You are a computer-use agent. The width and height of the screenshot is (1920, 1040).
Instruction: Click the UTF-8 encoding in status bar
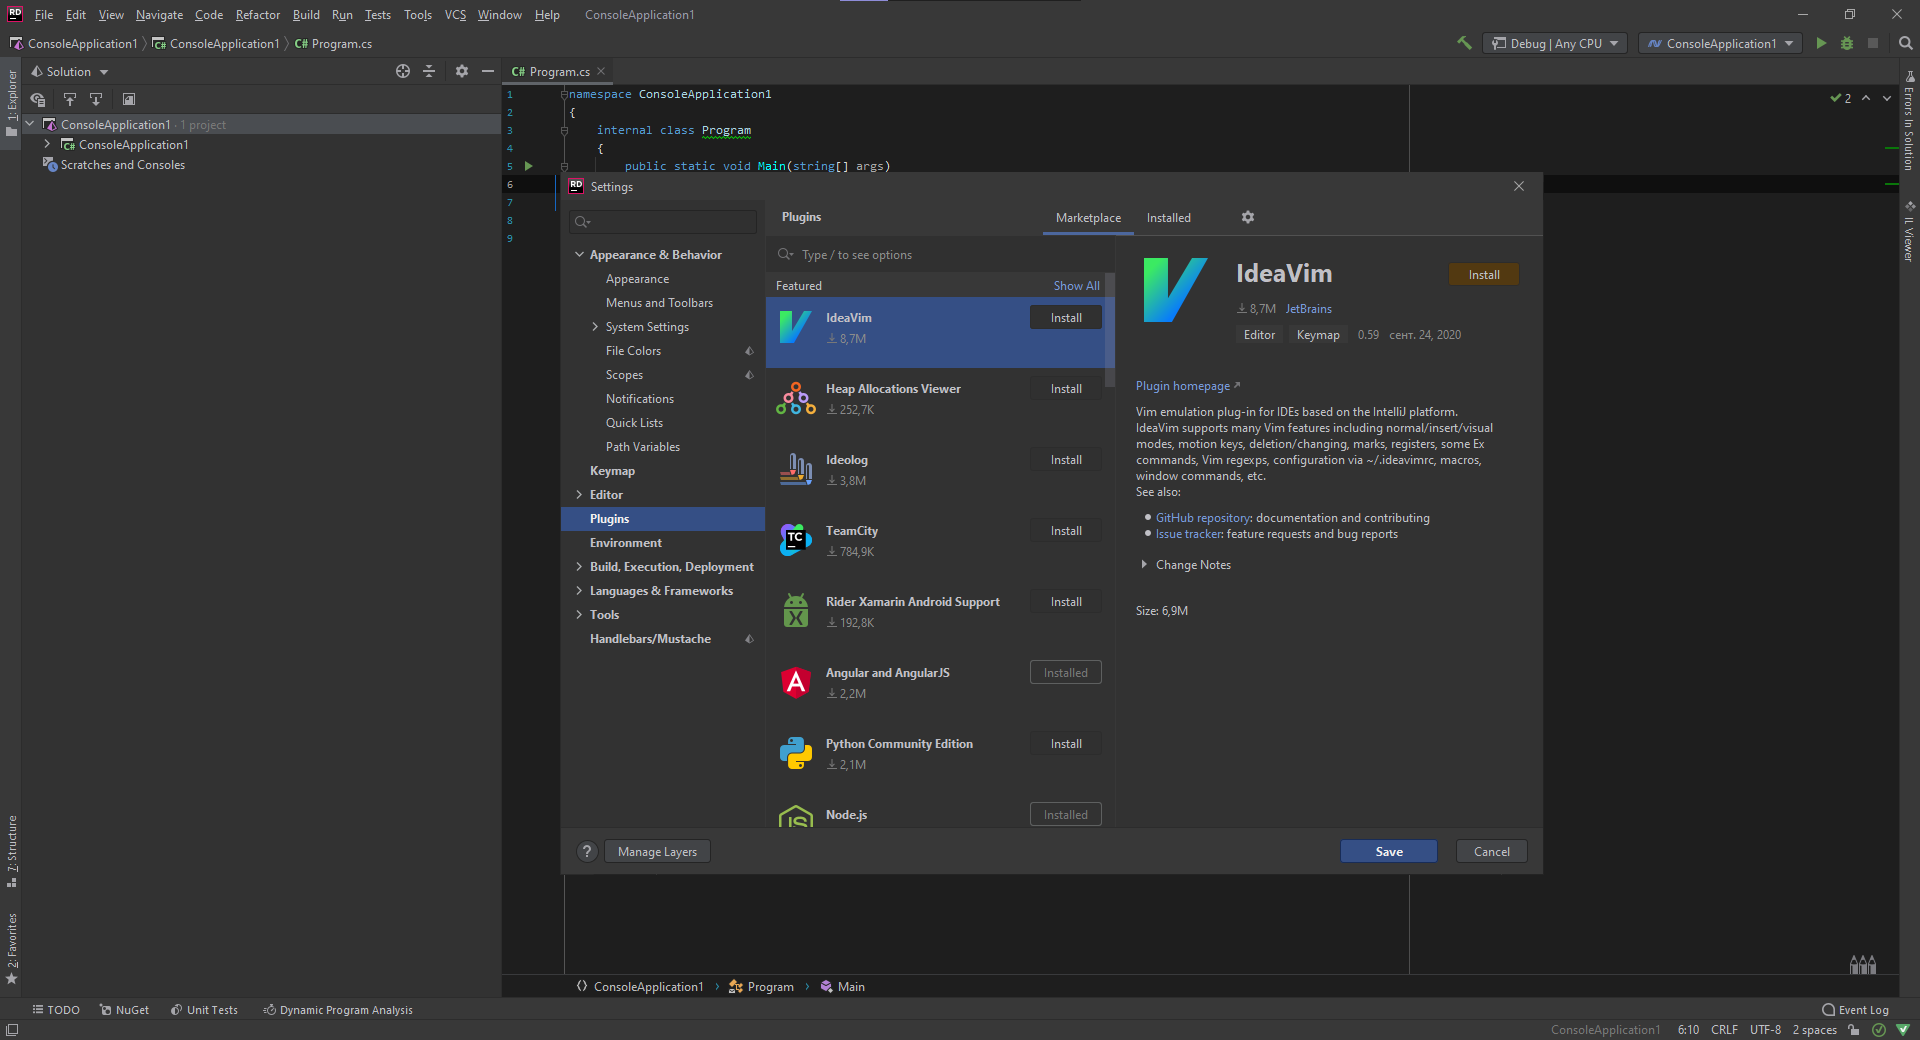(1765, 1030)
